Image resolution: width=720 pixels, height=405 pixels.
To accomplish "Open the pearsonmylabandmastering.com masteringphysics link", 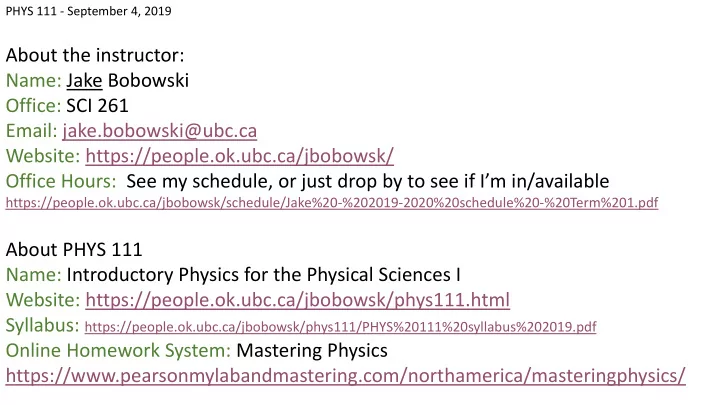I will coord(345,376).
